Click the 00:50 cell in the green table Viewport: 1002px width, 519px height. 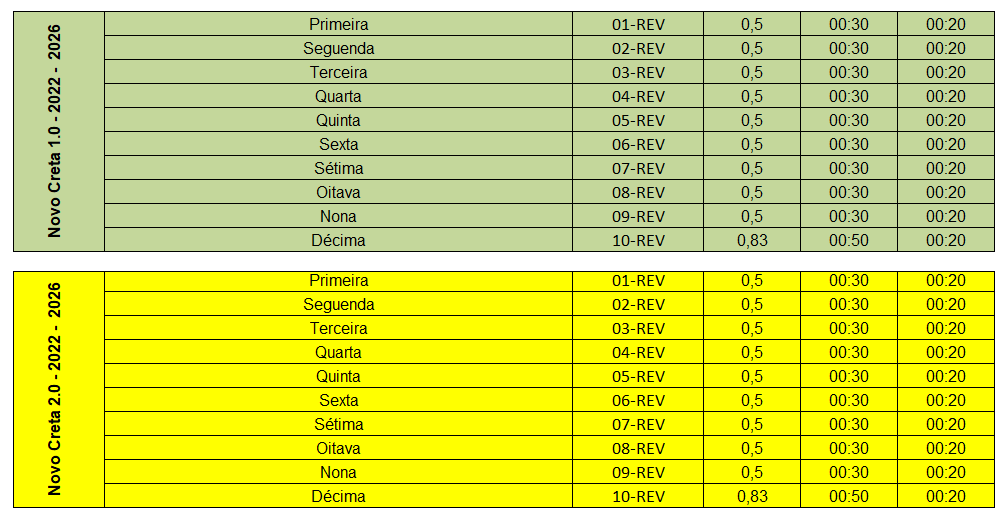point(849,240)
